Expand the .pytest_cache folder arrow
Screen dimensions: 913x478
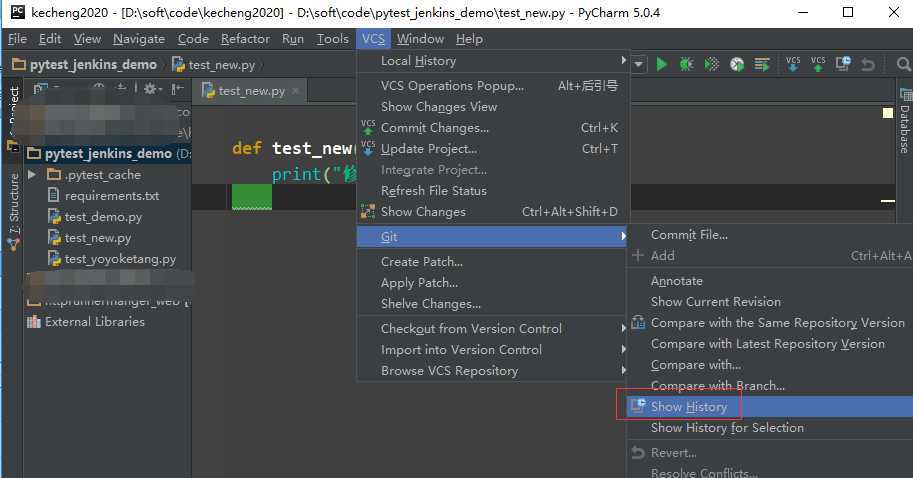(33, 175)
